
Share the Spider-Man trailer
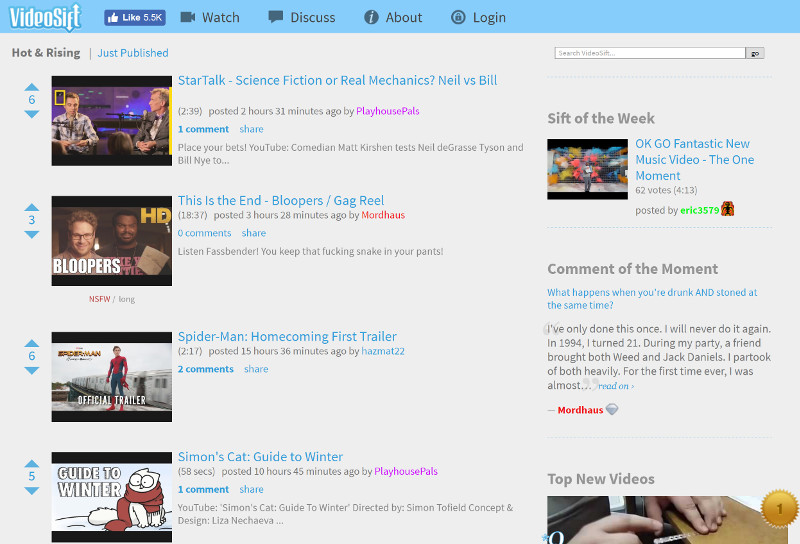(256, 369)
